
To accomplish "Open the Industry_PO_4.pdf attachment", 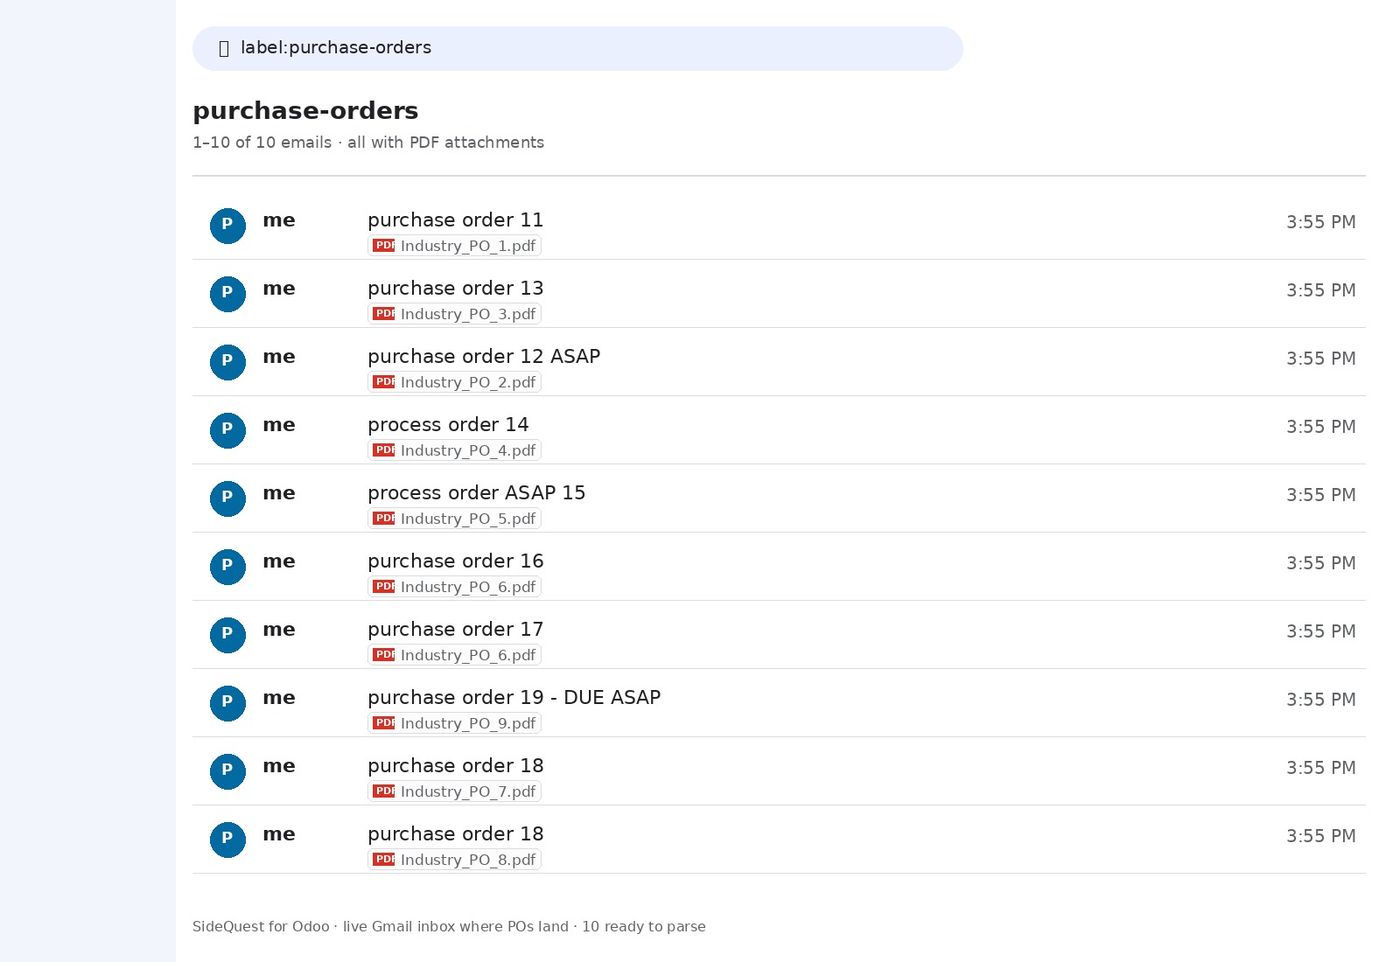I will point(454,450).
